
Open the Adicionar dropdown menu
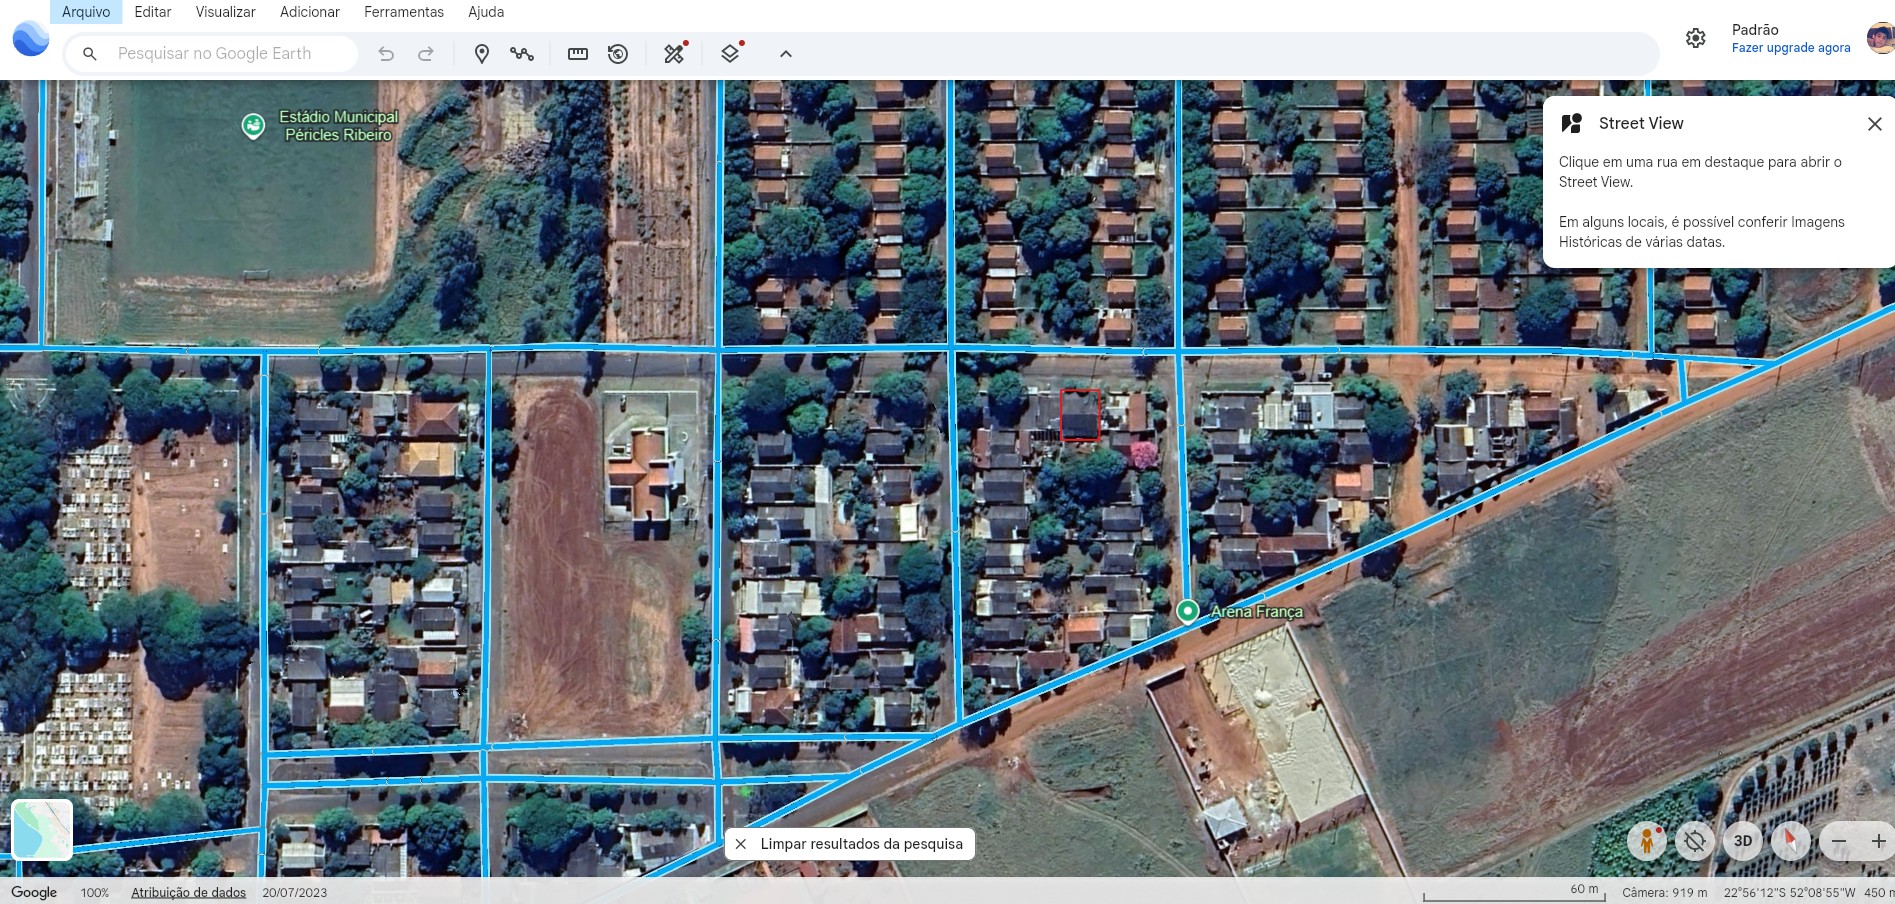coord(309,12)
